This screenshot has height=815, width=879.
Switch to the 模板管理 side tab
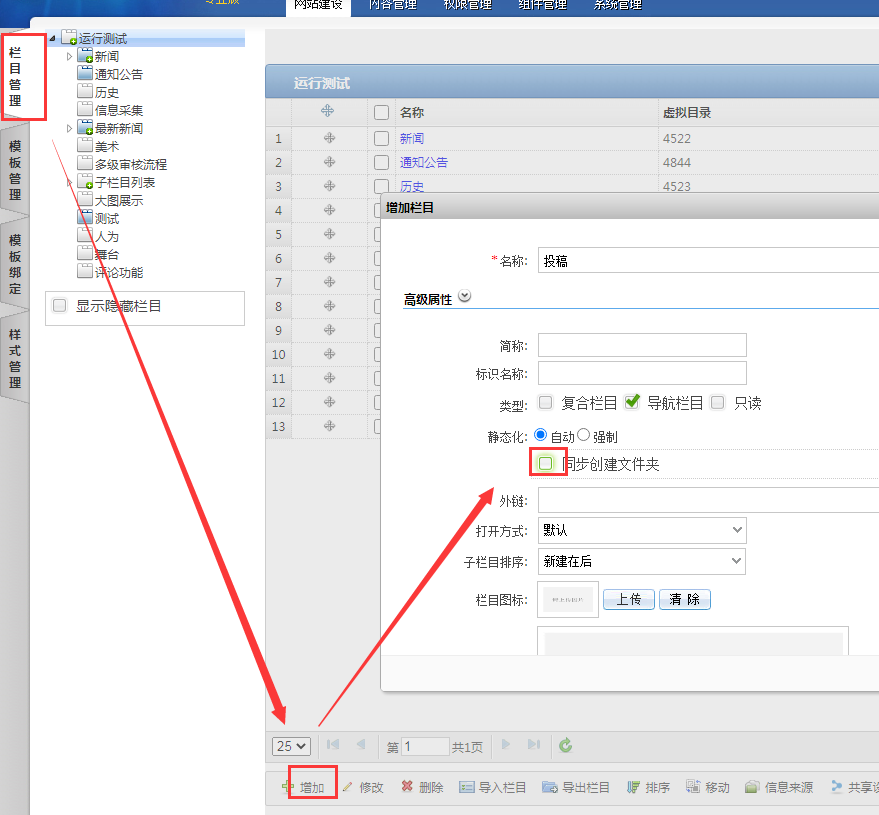15,170
